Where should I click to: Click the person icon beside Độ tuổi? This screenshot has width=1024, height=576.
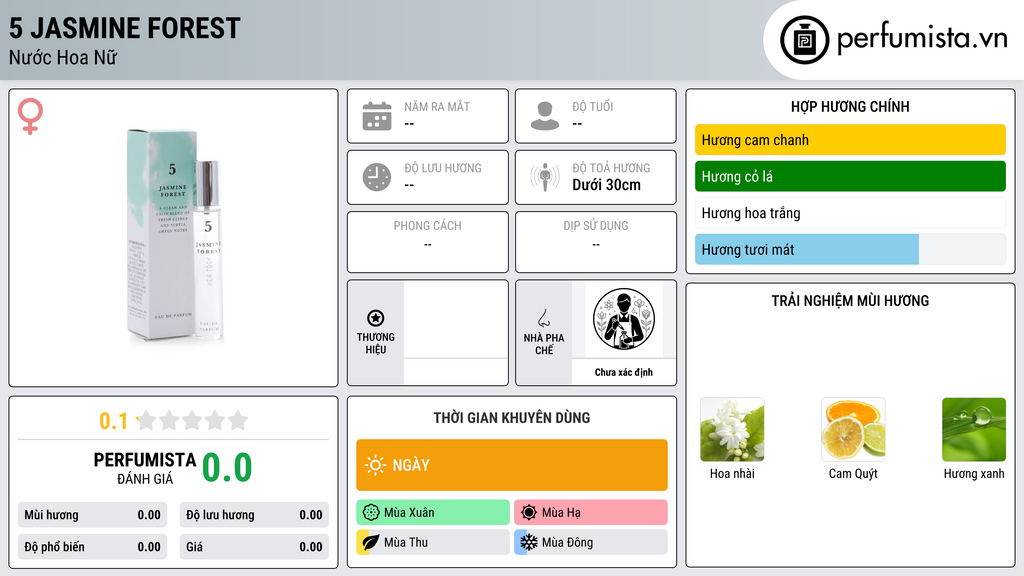[545, 116]
